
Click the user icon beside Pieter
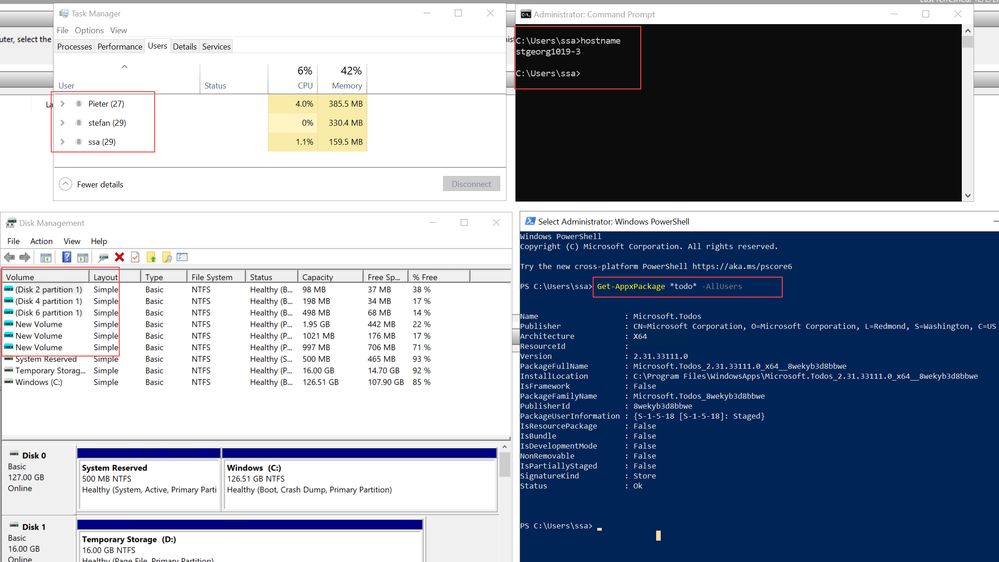(78, 103)
